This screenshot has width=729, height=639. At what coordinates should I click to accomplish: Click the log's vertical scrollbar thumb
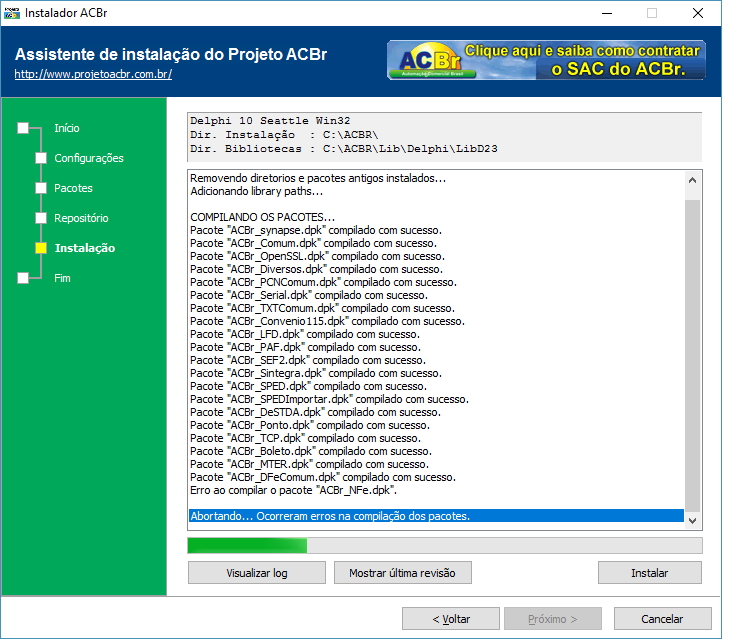(x=692, y=356)
